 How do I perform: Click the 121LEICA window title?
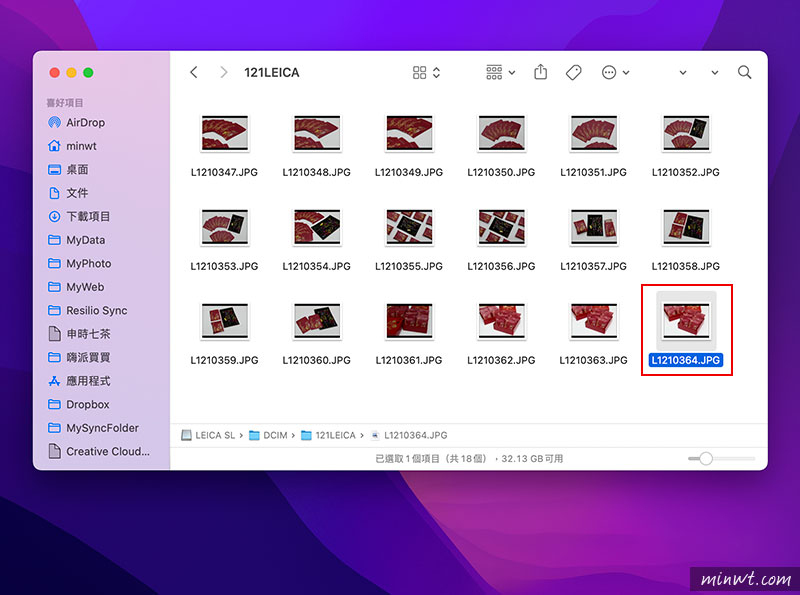[x=272, y=72]
